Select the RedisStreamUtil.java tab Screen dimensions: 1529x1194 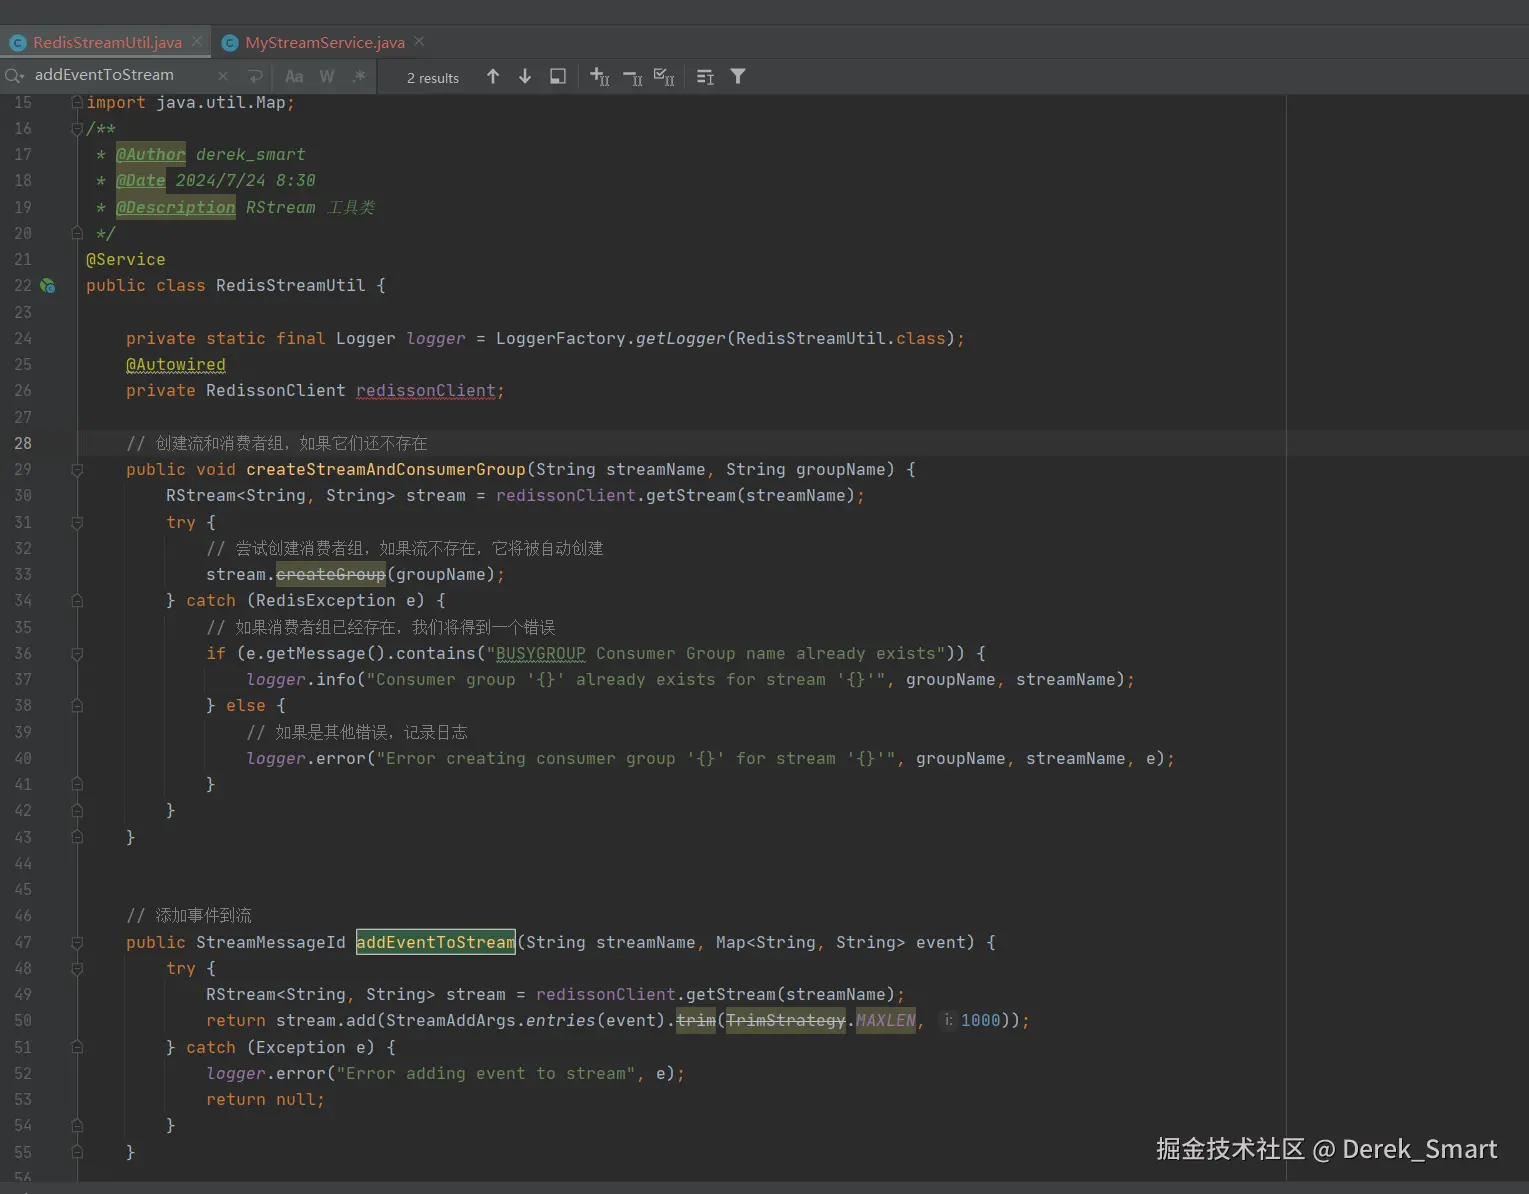107,42
